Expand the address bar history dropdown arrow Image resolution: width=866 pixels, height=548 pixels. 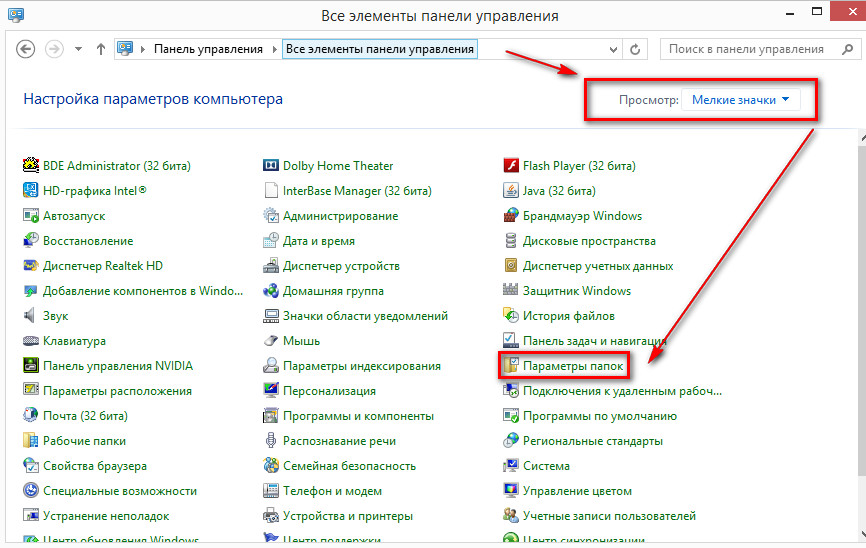pyautogui.click(x=610, y=49)
